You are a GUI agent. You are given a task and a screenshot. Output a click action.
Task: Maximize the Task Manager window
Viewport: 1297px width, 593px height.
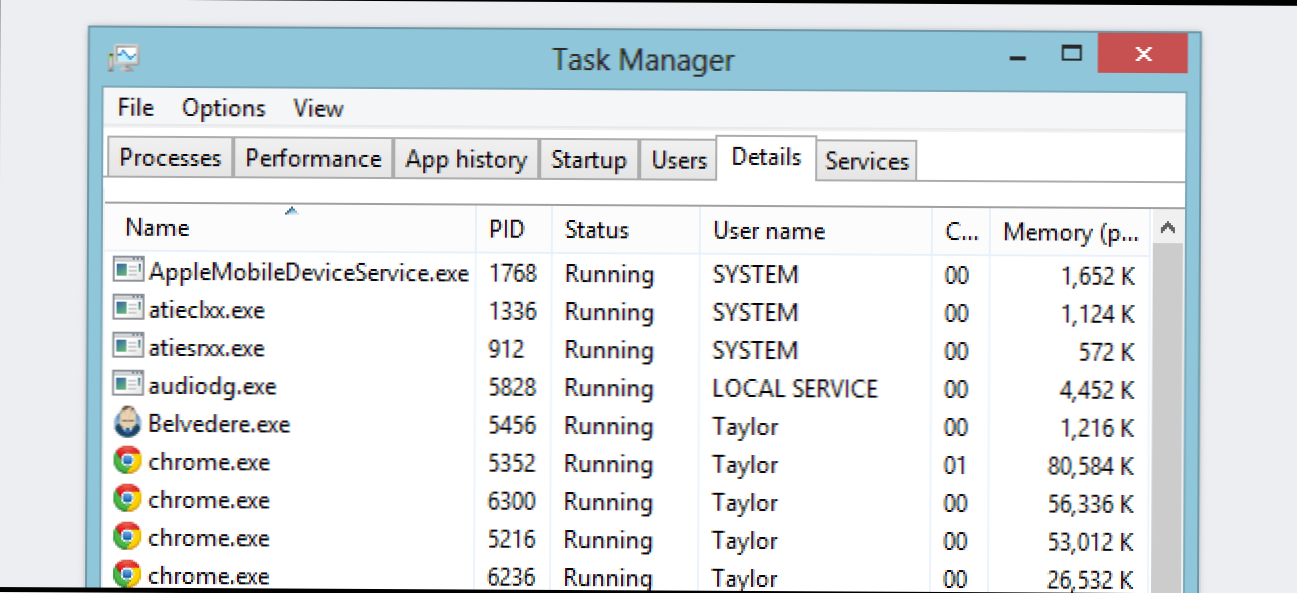(x=1073, y=54)
